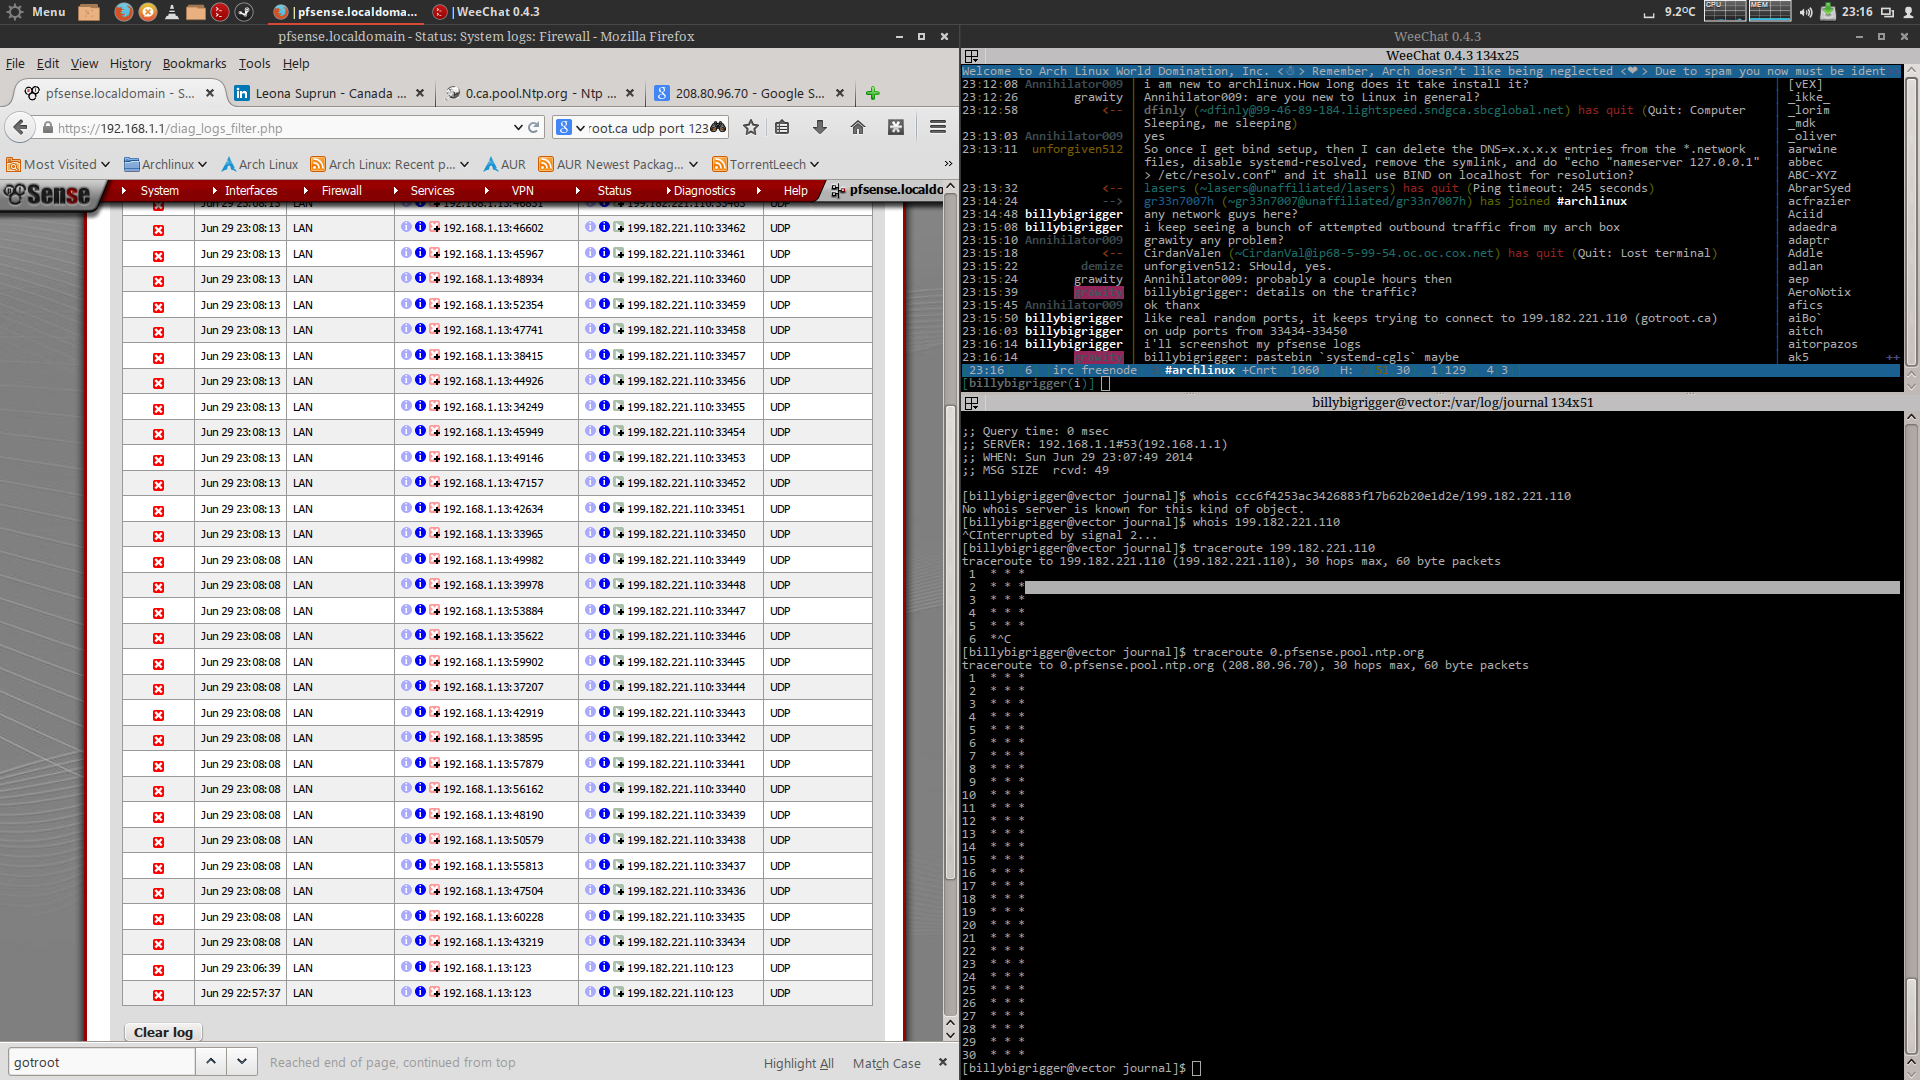Click the Firefox back arrow button
The image size is (1920, 1080).
pyautogui.click(x=20, y=127)
